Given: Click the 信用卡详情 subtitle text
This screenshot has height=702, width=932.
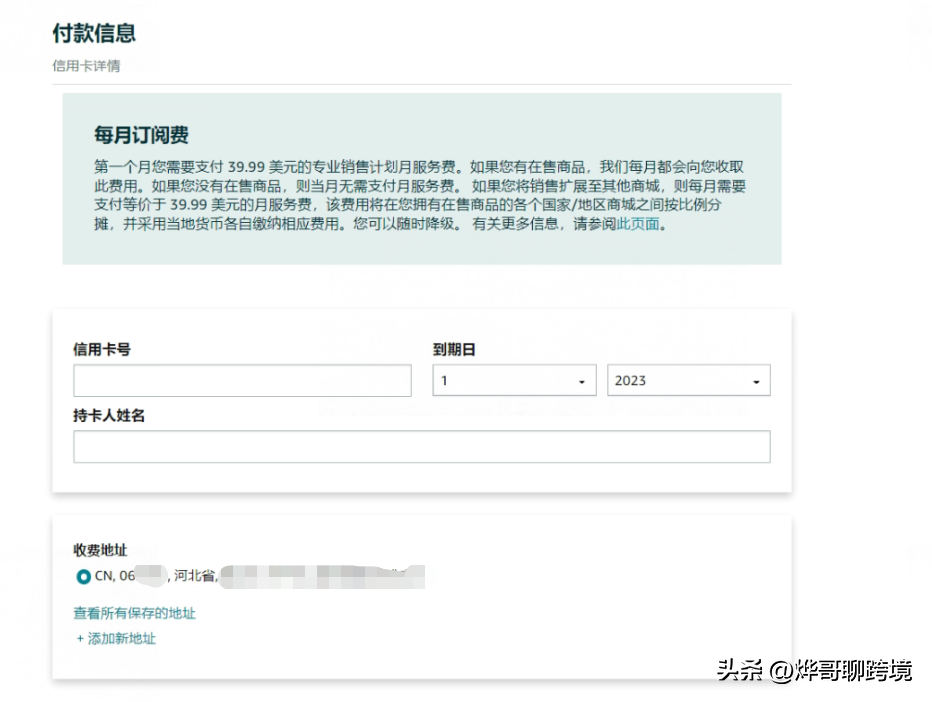Looking at the screenshot, I should point(85,66).
